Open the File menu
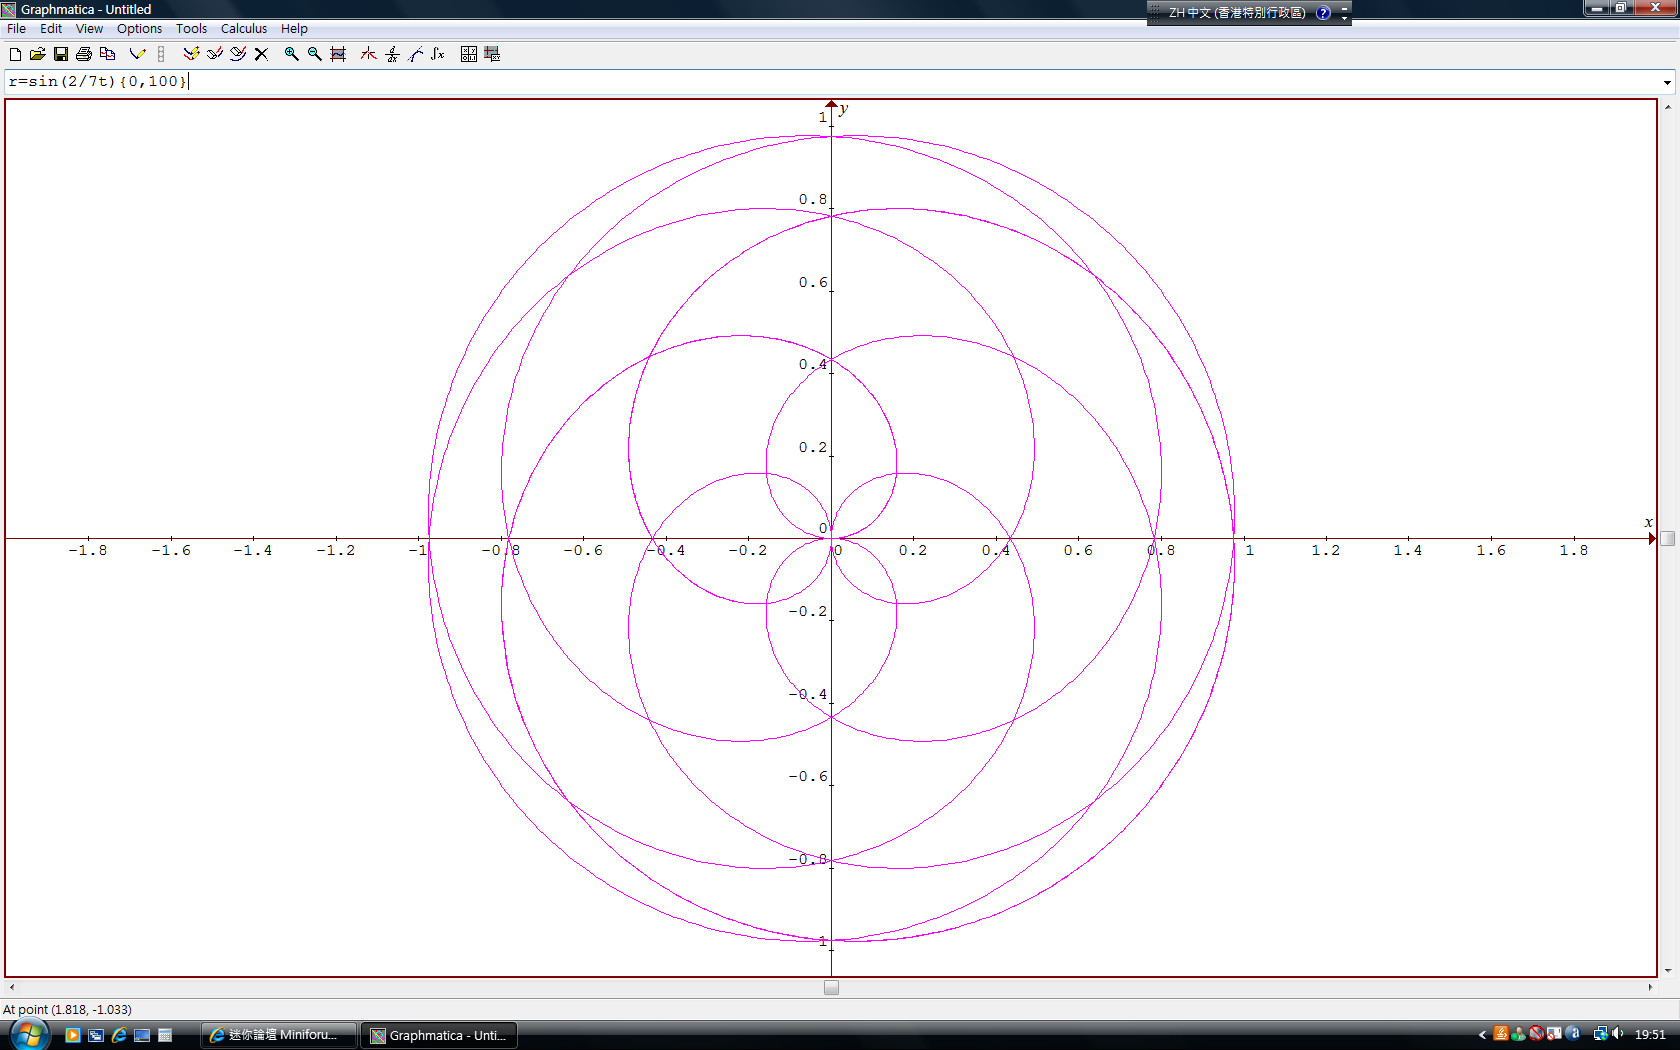The width and height of the screenshot is (1680, 1050). 17,28
